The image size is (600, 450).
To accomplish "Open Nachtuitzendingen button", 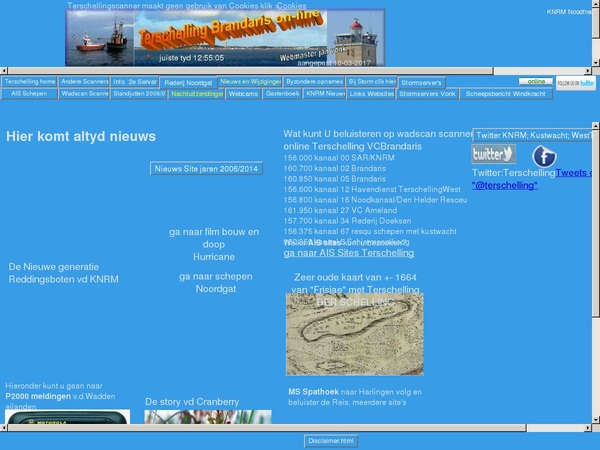I will [x=197, y=94].
